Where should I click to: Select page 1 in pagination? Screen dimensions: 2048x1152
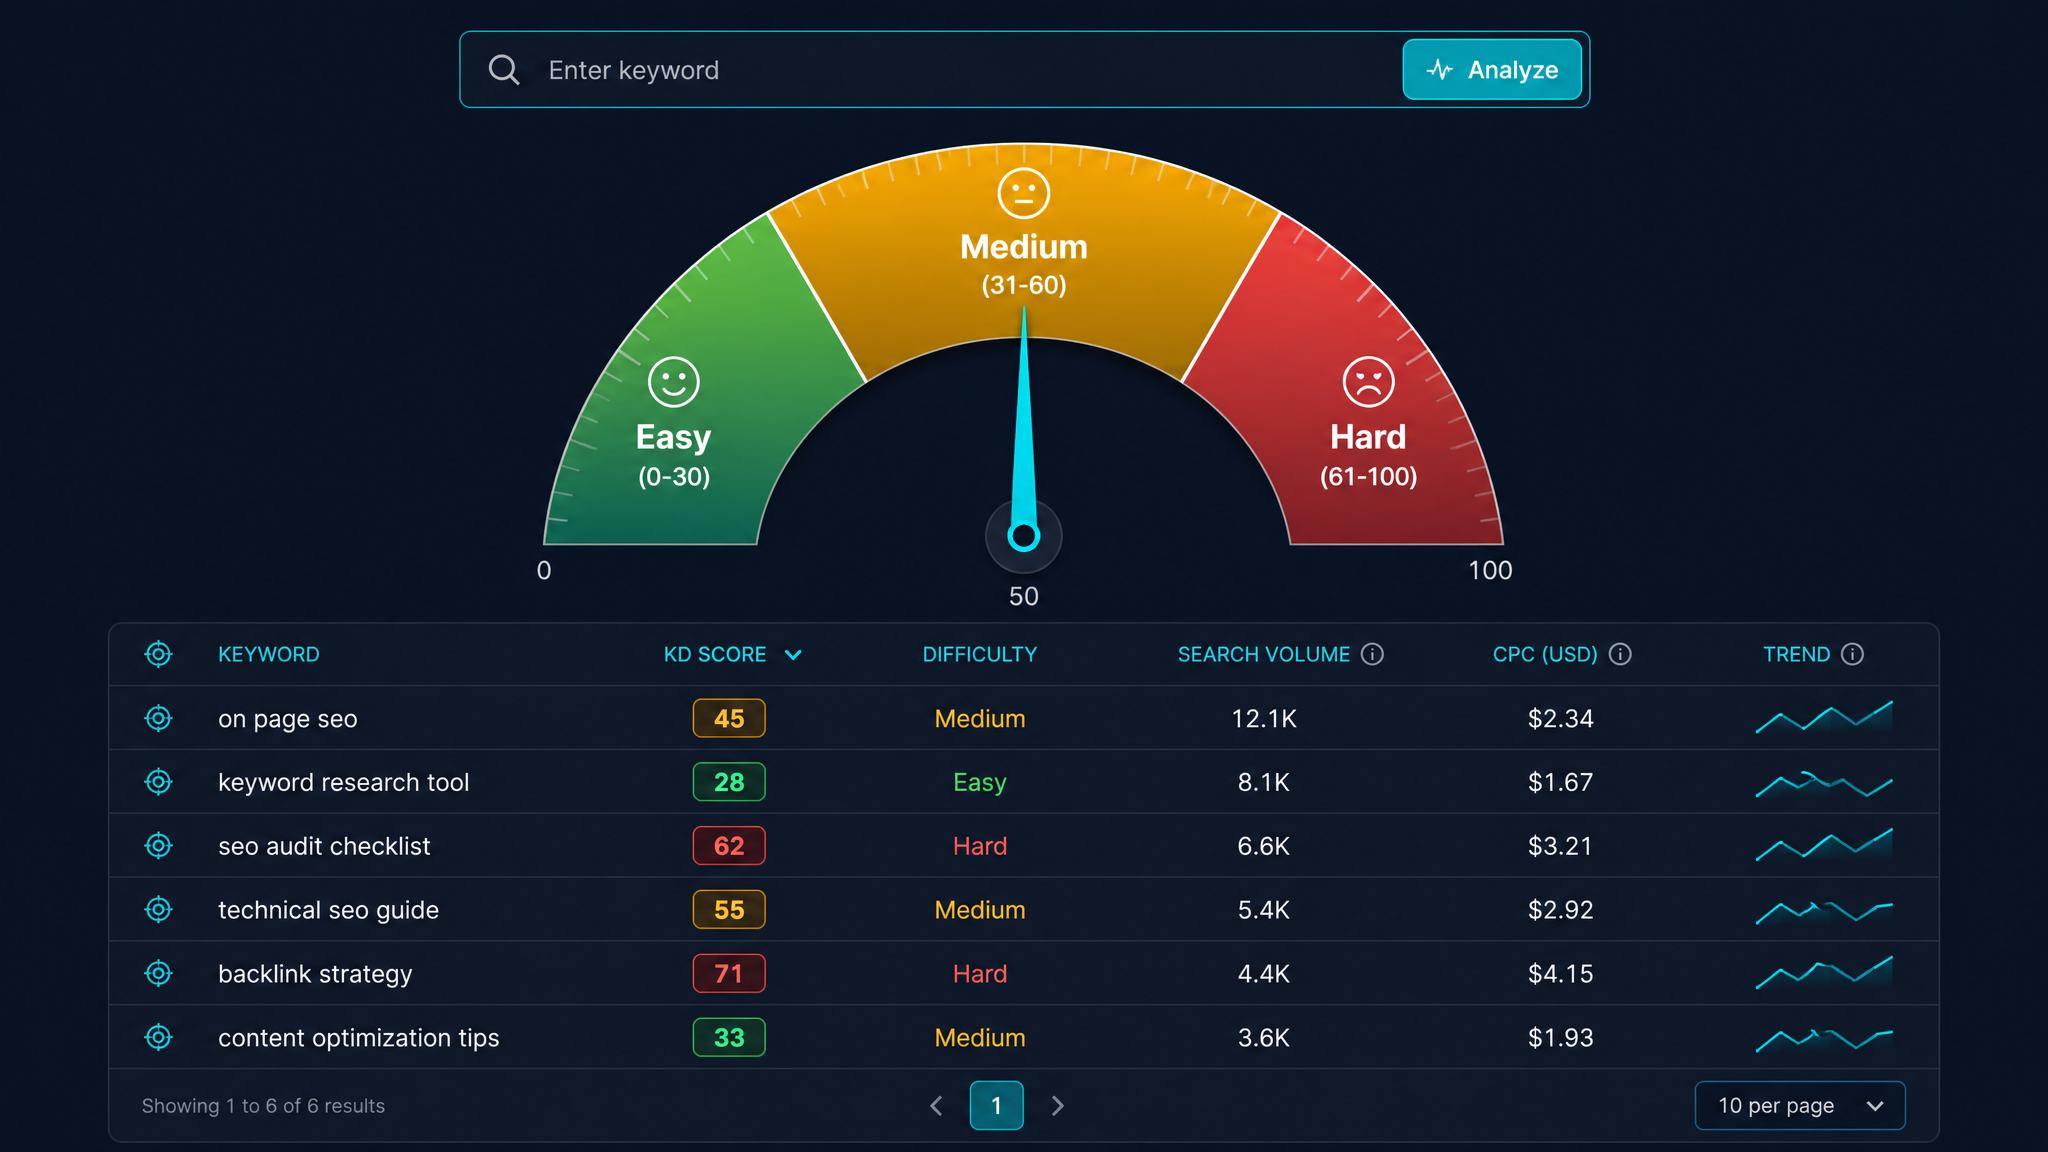(x=996, y=1105)
